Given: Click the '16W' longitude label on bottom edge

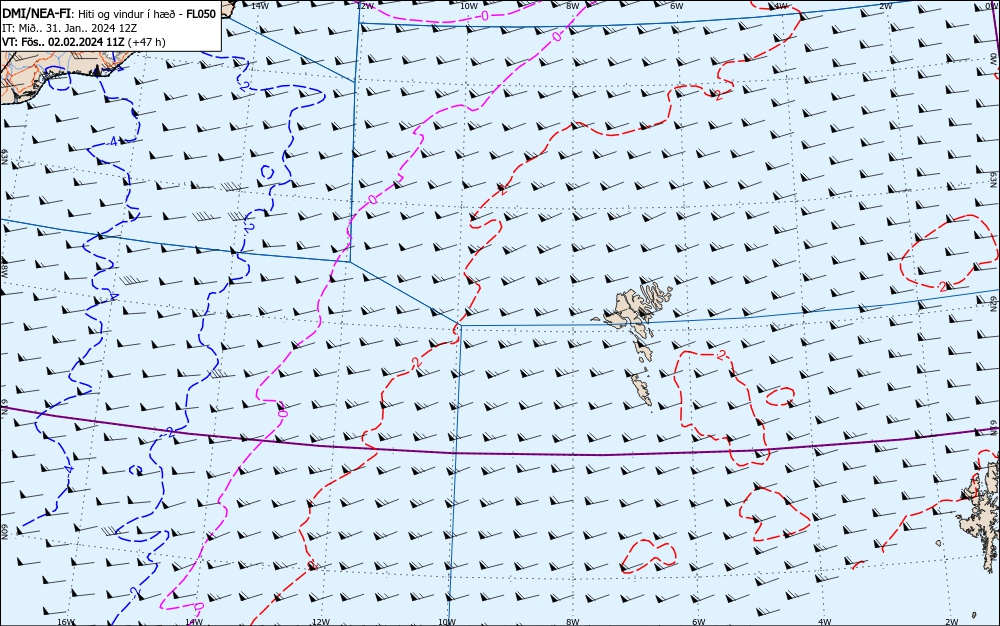Looking at the screenshot, I should click(x=66, y=622).
